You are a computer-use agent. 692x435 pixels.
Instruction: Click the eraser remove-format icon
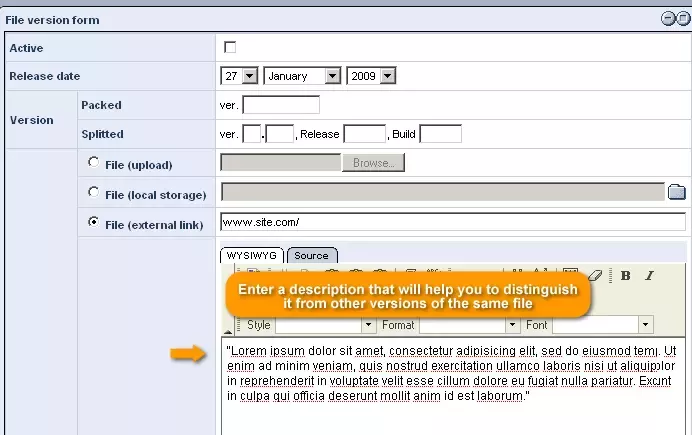(x=595, y=276)
